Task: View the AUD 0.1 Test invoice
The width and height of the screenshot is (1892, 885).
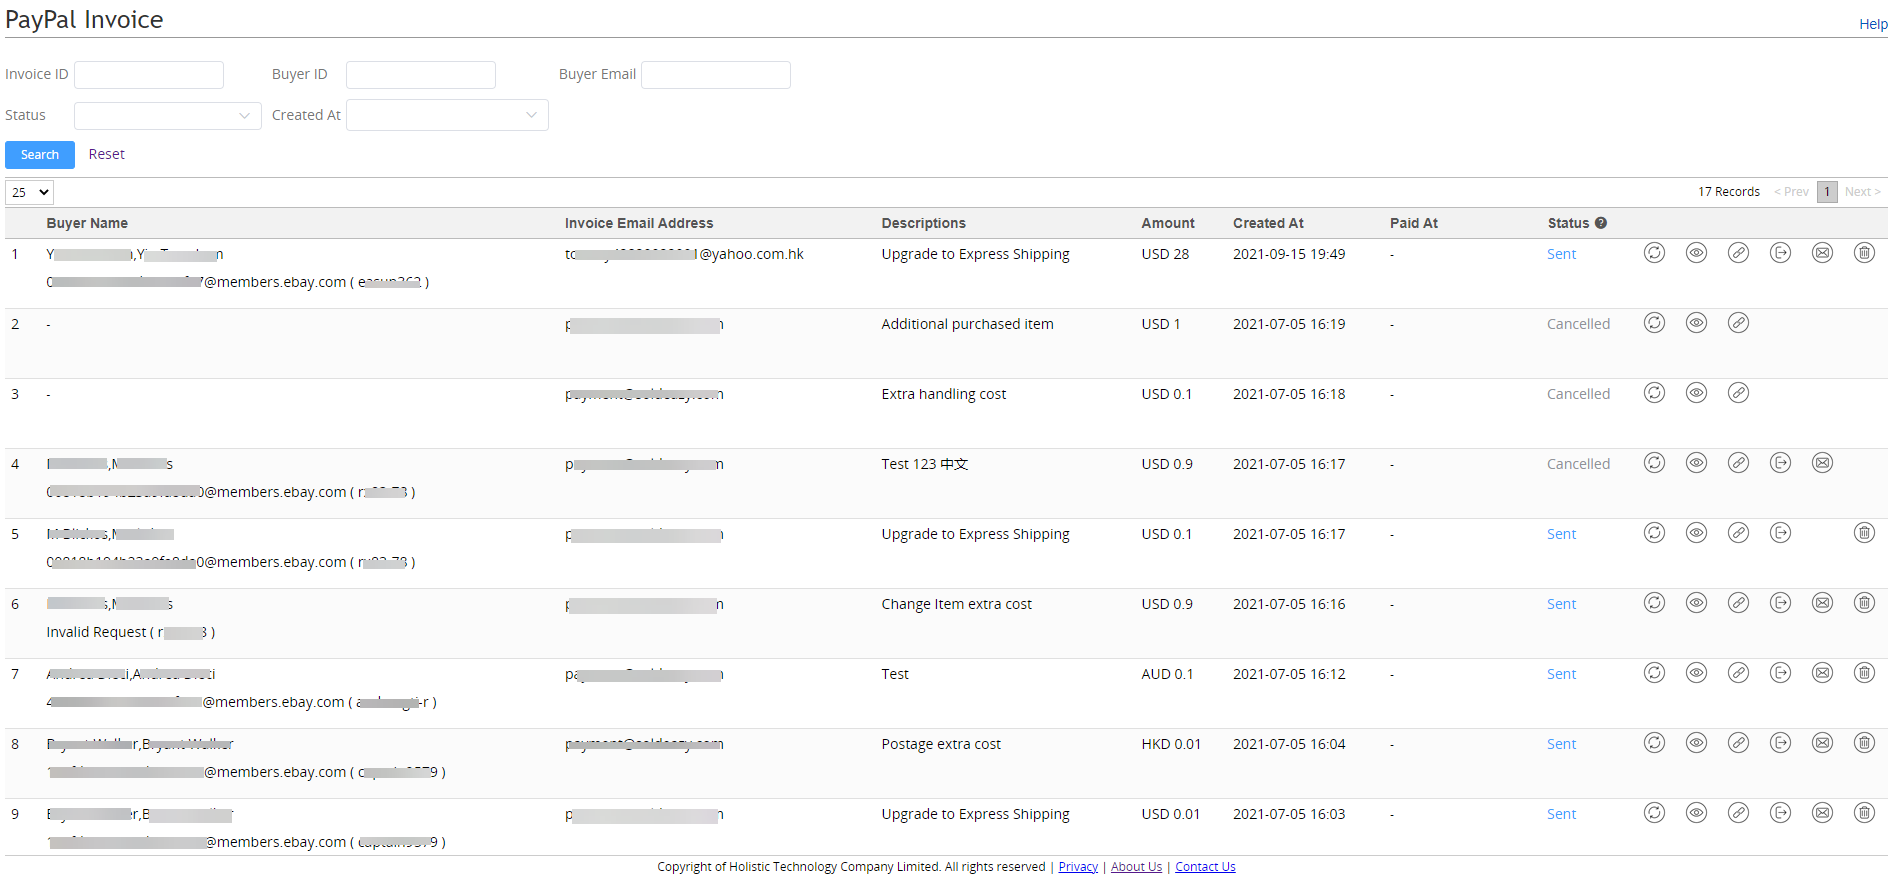Action: [x=1697, y=673]
